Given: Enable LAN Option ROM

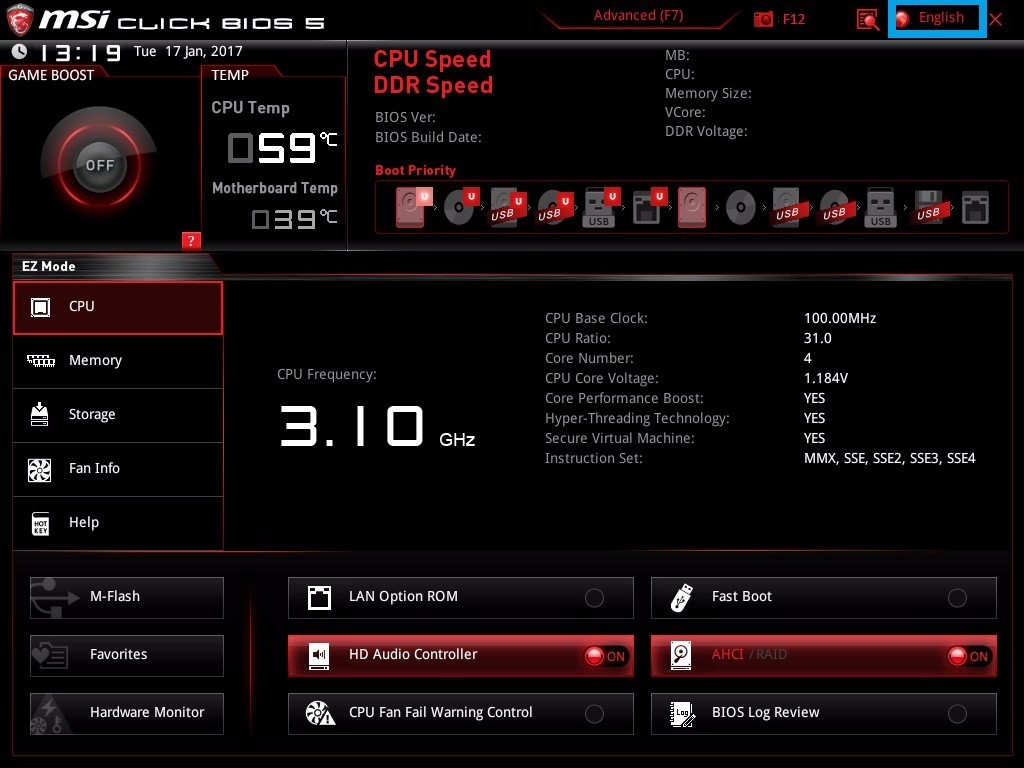Looking at the screenshot, I should [x=594, y=598].
